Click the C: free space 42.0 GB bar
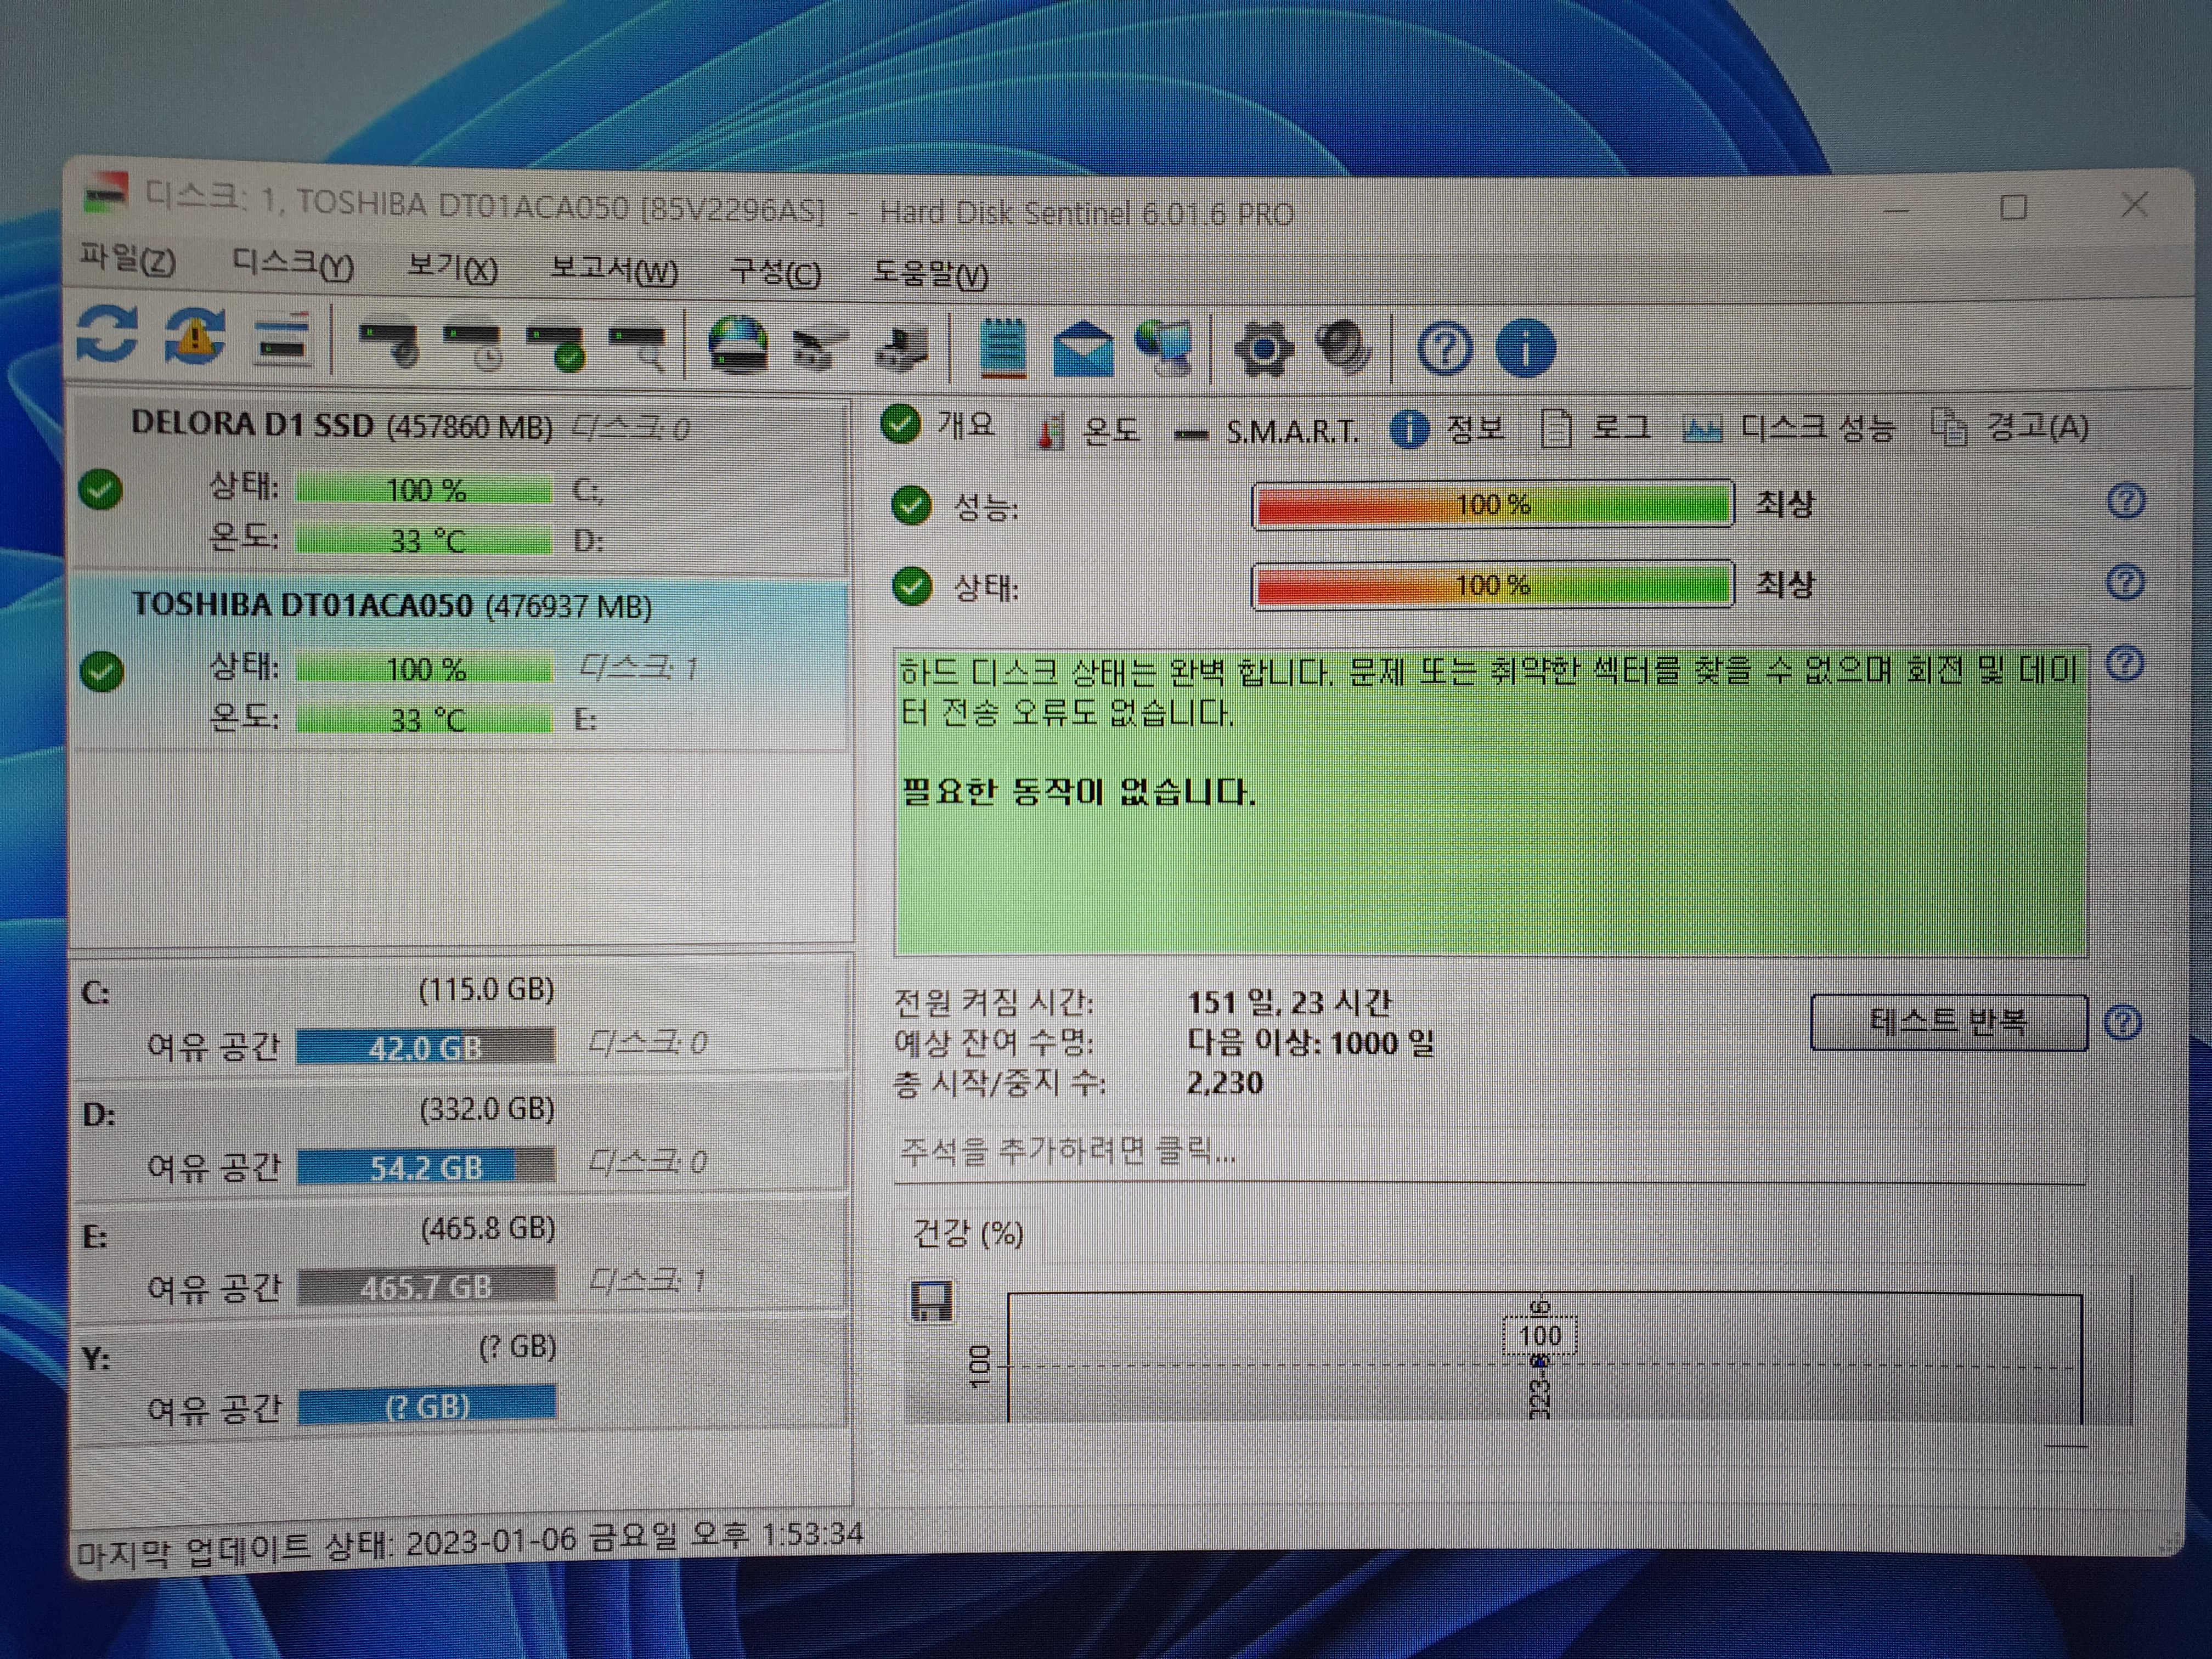The image size is (2212, 1659). click(x=426, y=1047)
